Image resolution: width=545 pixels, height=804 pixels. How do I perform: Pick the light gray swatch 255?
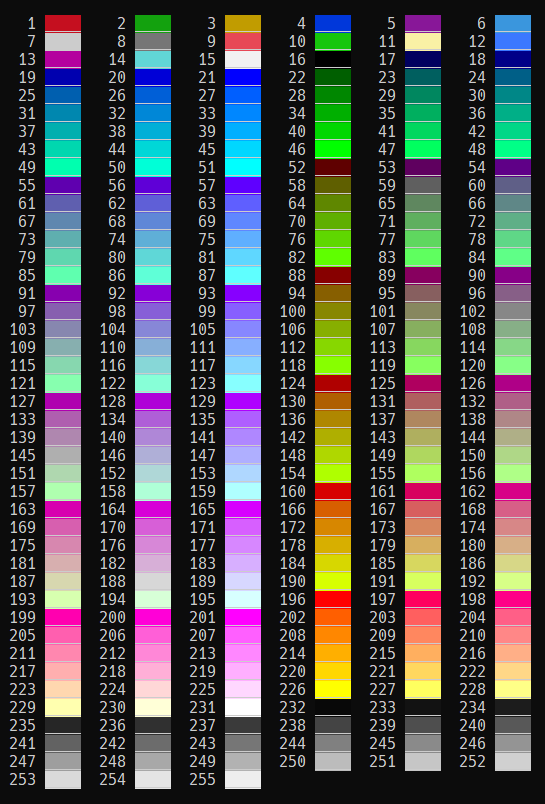(x=243, y=779)
